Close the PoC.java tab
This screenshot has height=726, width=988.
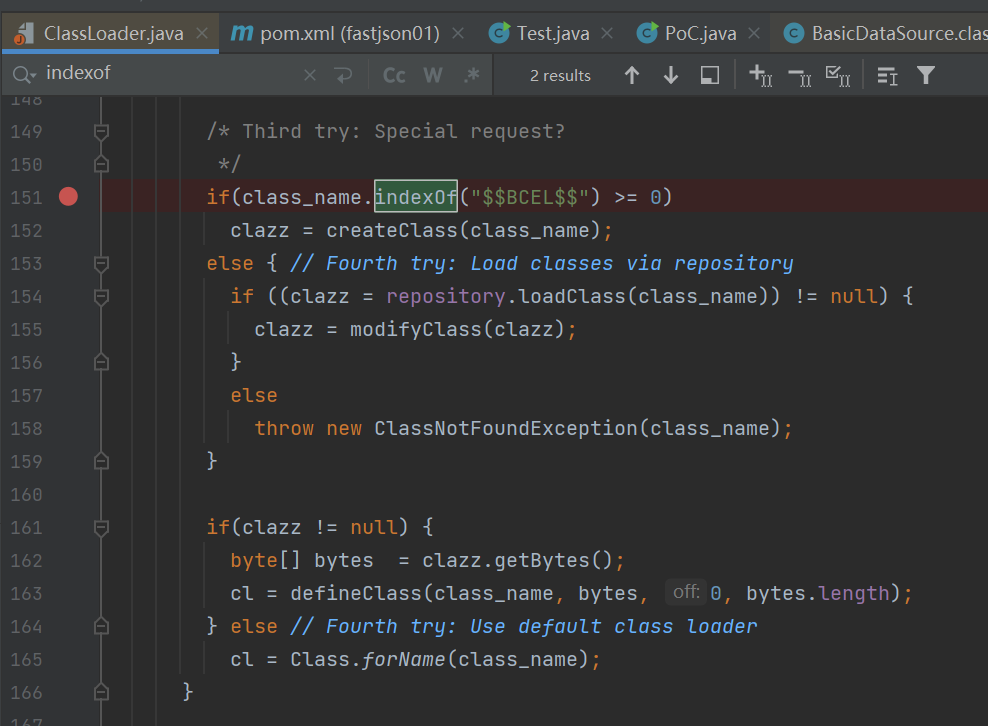[x=753, y=33]
